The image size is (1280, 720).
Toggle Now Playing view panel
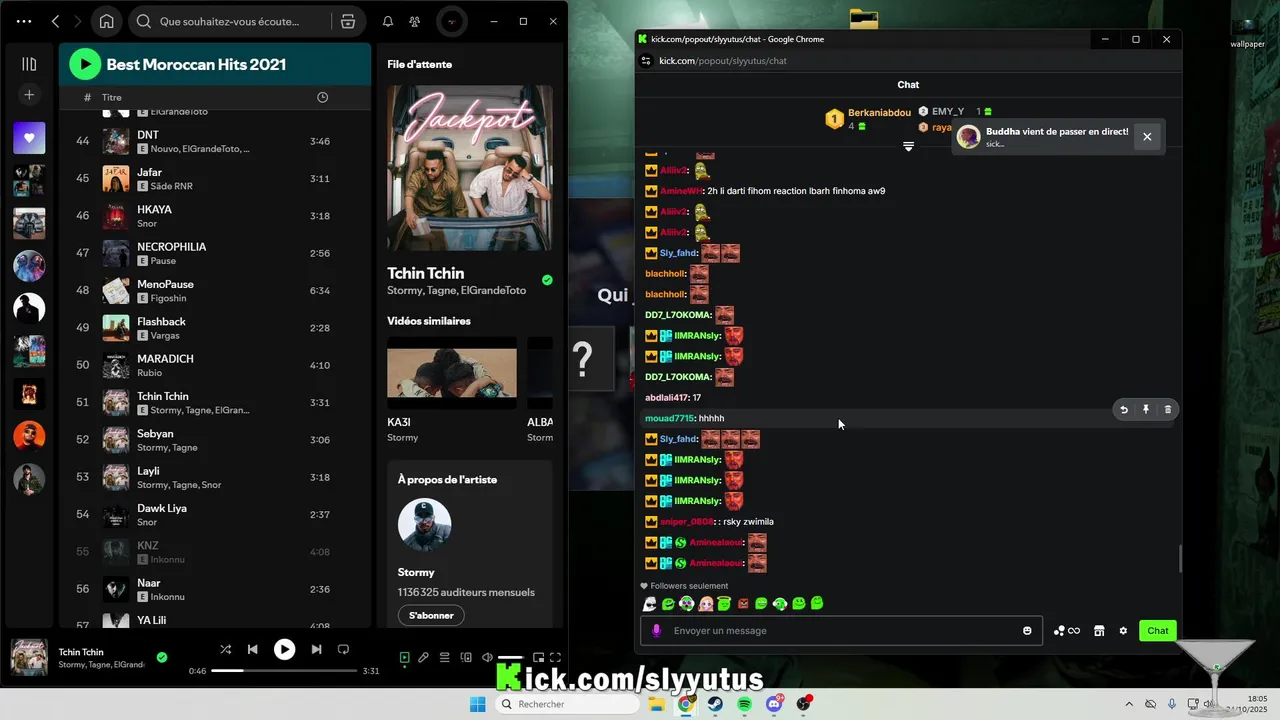click(404, 658)
